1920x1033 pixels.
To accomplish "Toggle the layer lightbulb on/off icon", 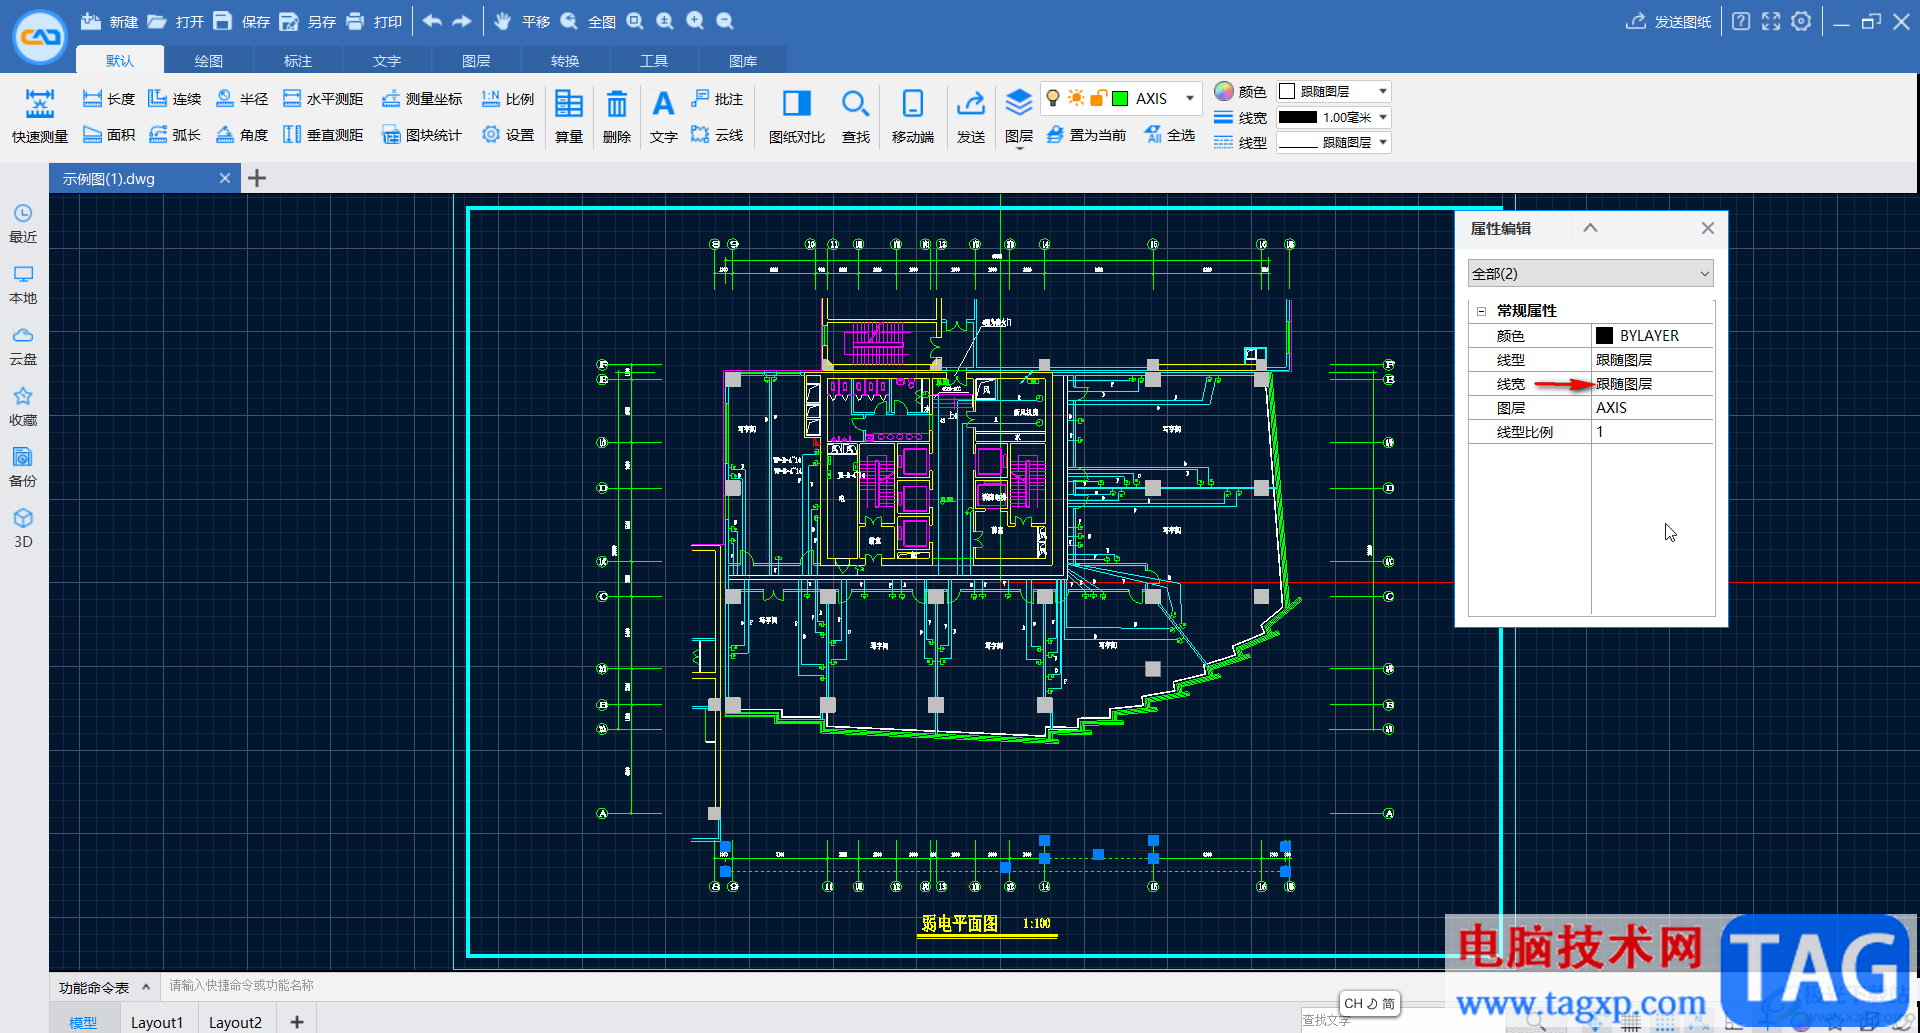I will click(x=1053, y=98).
